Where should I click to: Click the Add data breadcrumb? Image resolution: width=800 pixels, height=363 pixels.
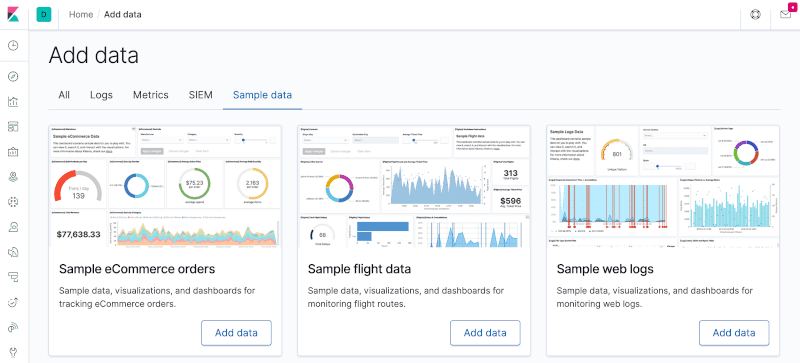(123, 14)
